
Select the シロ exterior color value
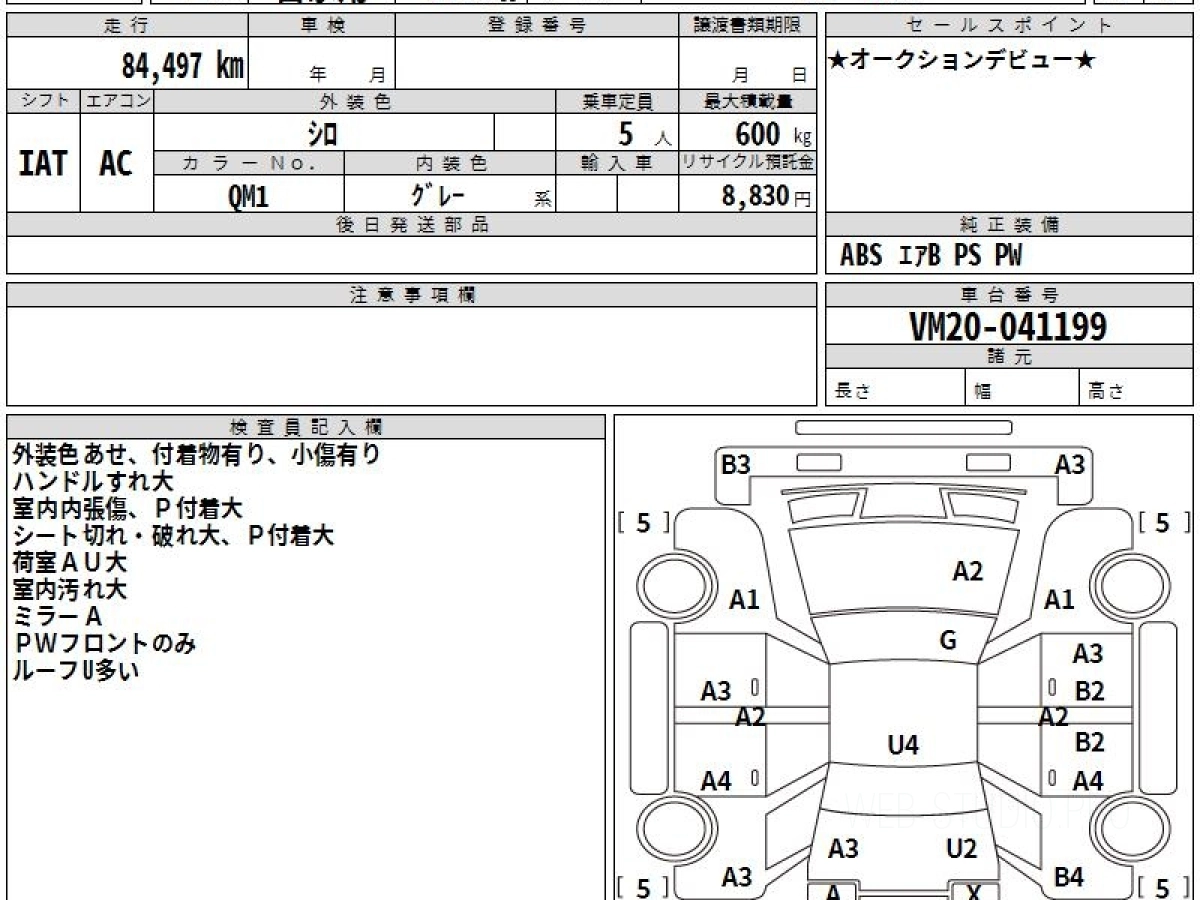coord(322,132)
